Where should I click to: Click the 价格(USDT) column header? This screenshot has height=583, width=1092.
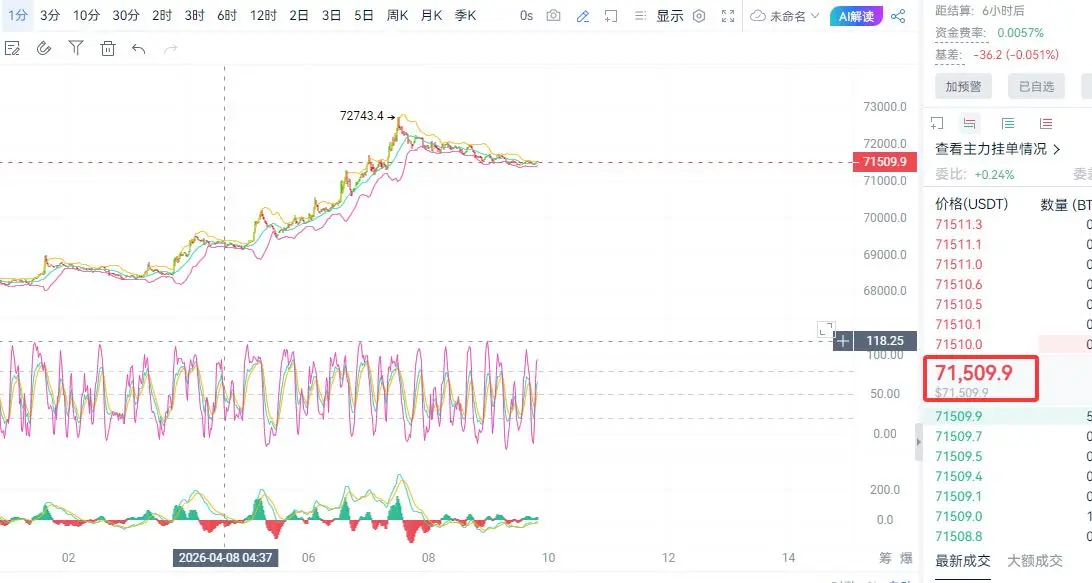pos(972,203)
